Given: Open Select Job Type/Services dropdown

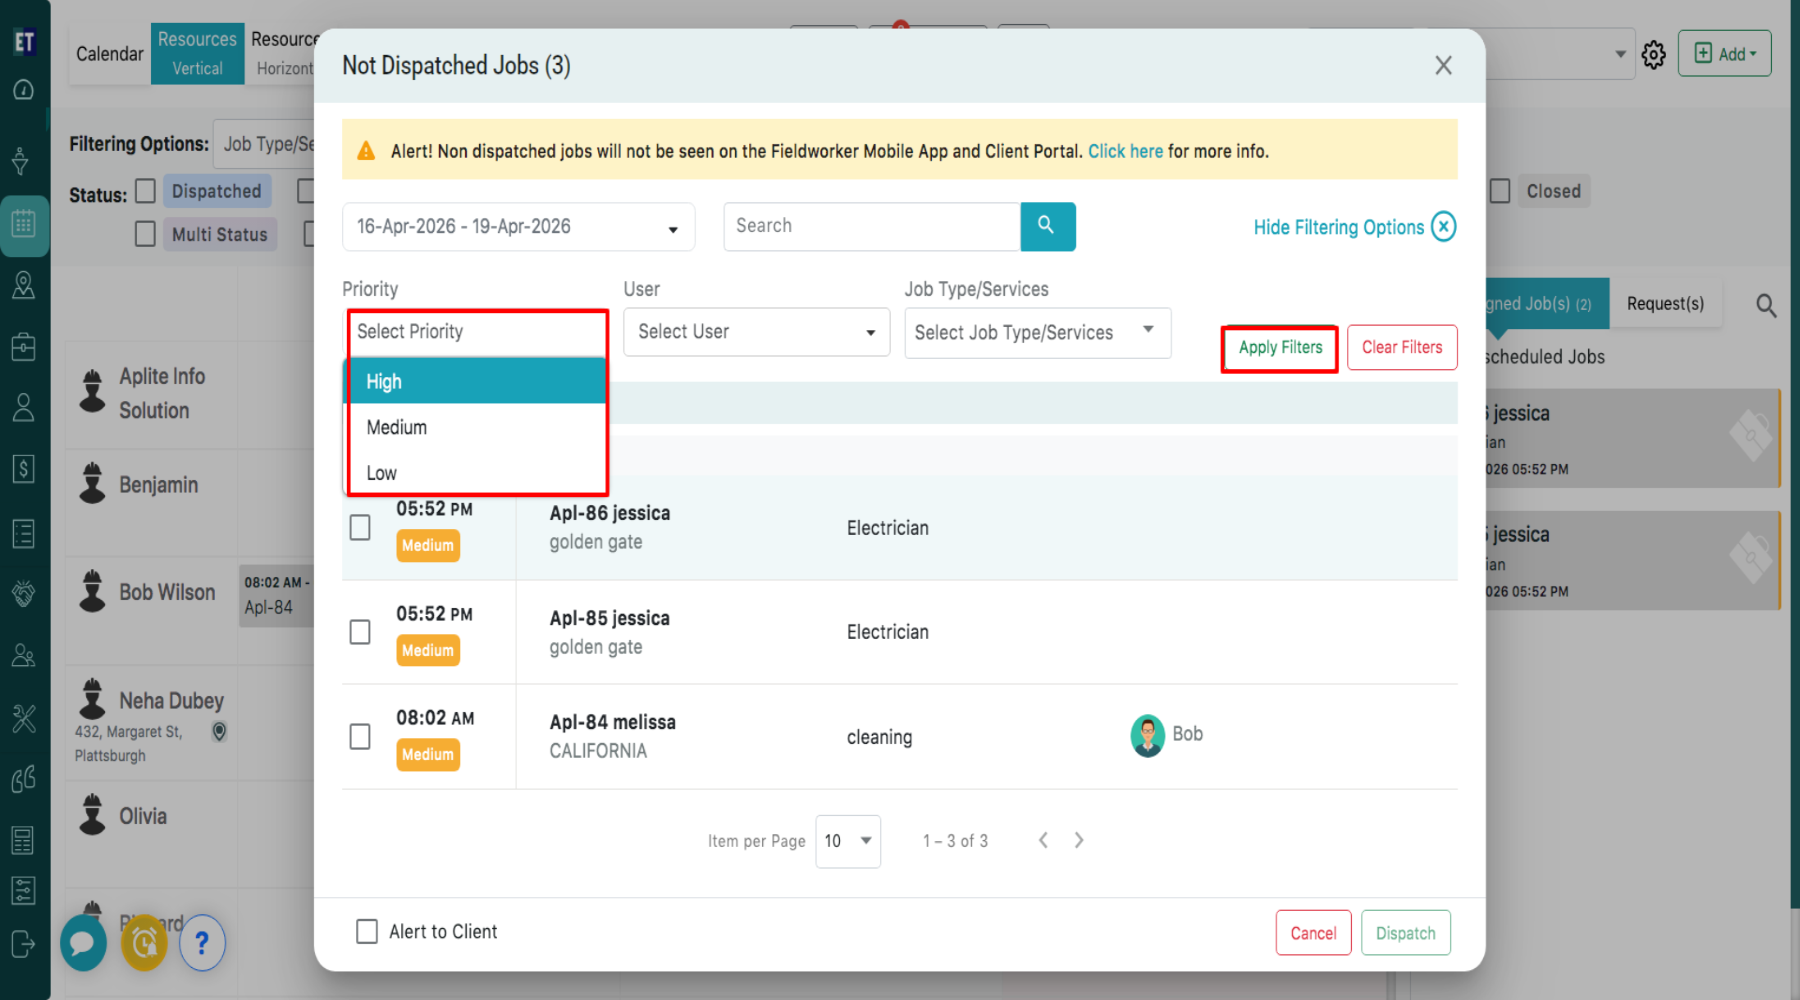Looking at the screenshot, I should click(x=1037, y=332).
